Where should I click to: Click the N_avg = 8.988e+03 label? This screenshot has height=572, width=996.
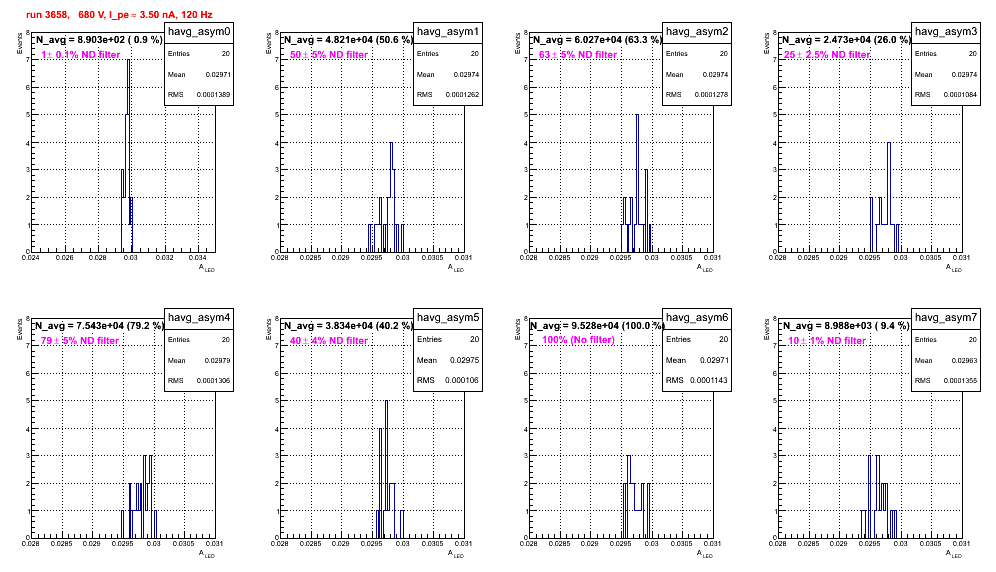[x=845, y=325]
